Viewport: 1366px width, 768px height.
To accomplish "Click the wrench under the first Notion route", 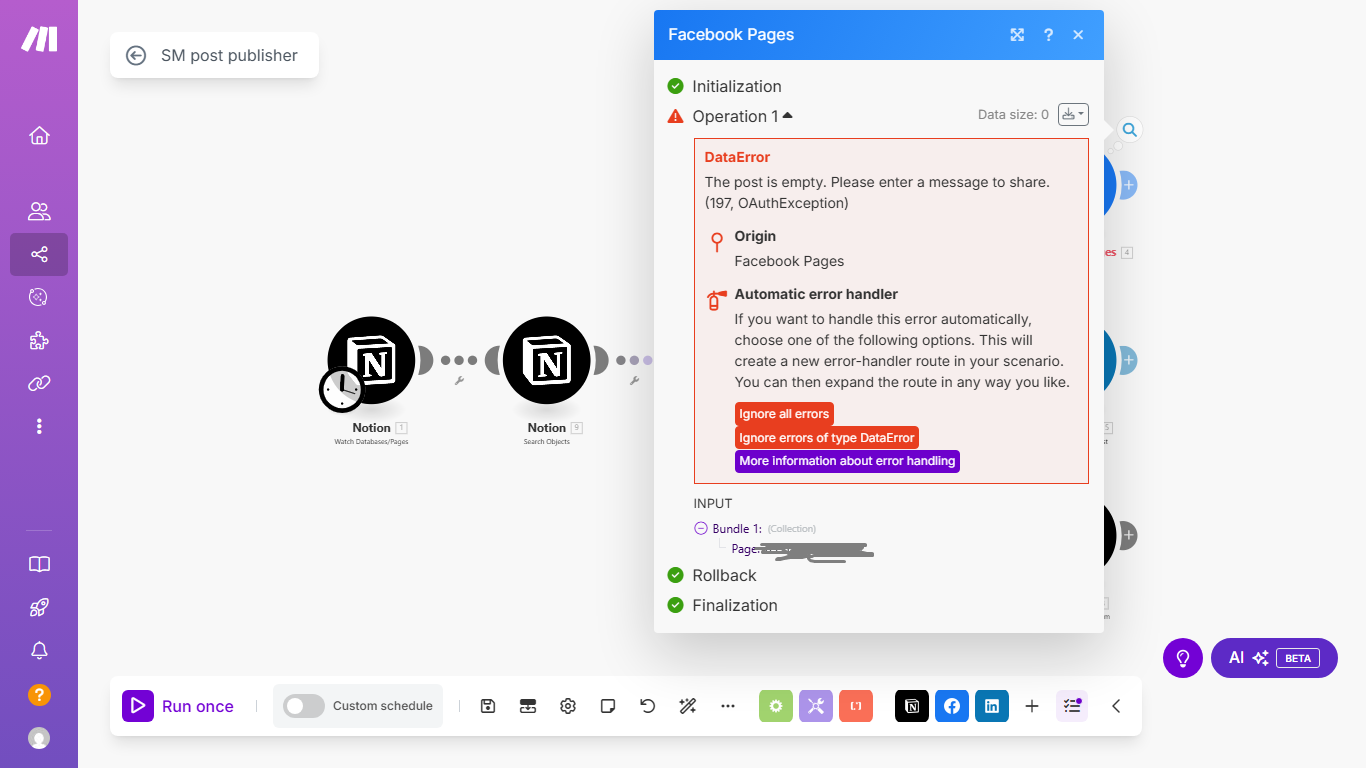I will click(x=459, y=381).
